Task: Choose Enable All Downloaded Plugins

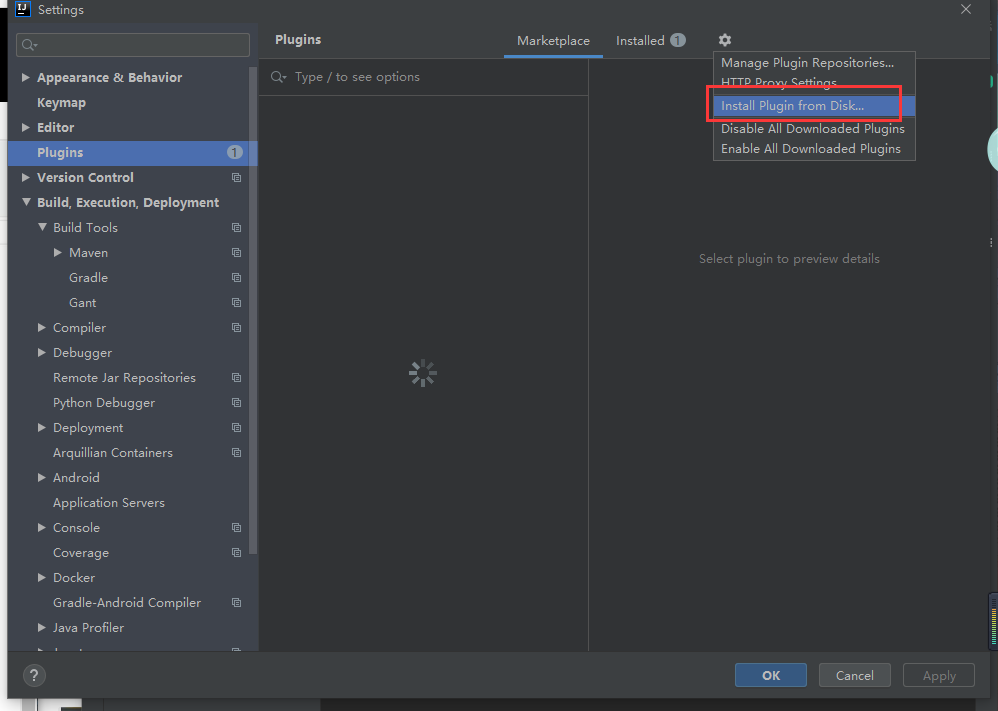Action: point(813,149)
